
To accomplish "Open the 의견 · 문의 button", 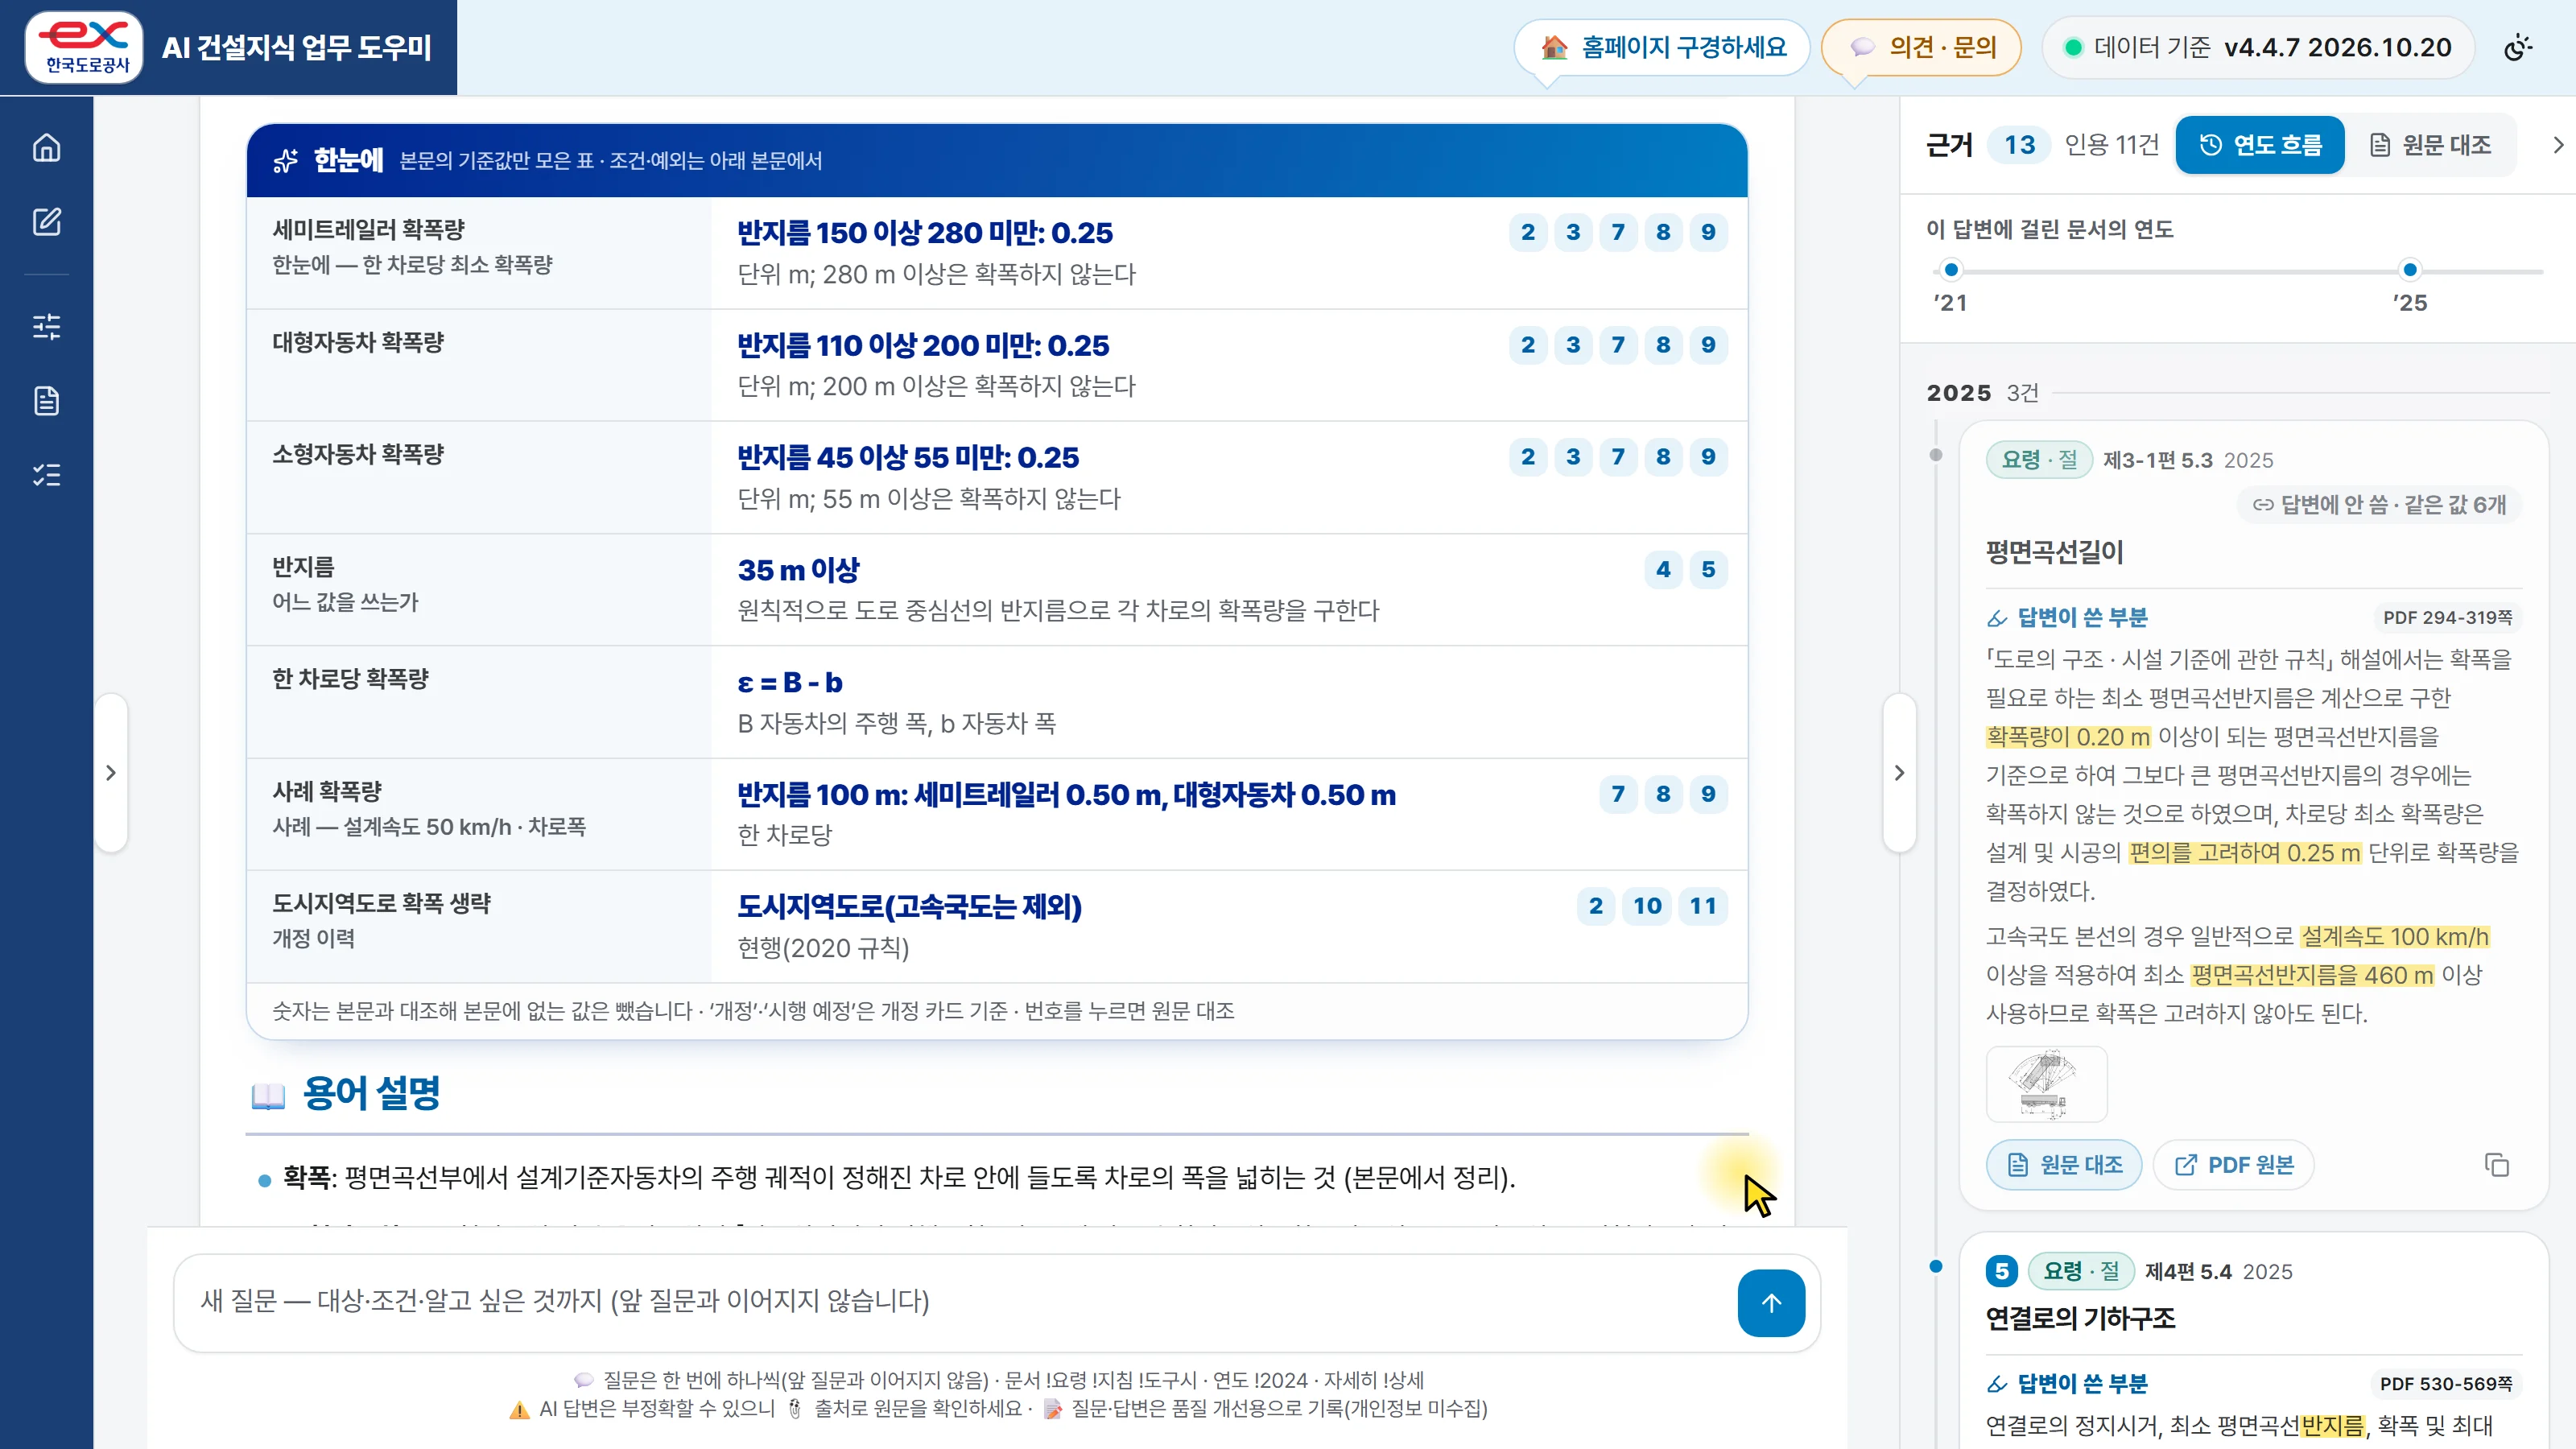I will pyautogui.click(x=1922, y=47).
